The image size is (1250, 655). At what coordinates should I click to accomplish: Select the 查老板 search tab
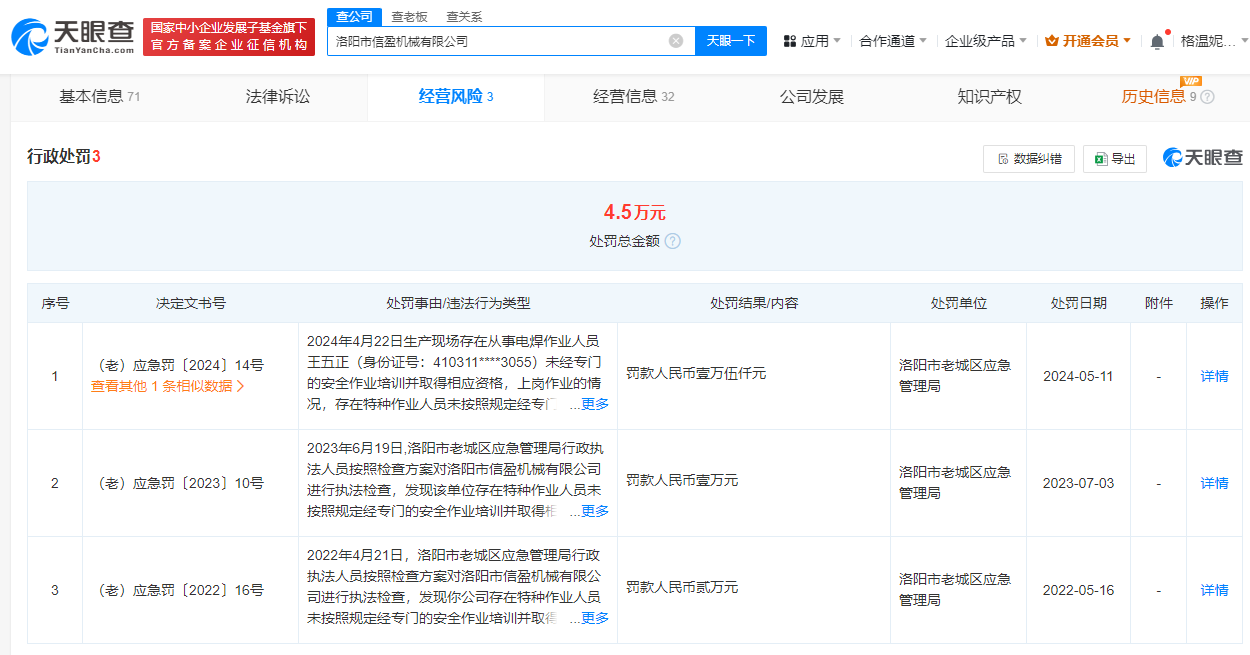(x=409, y=16)
